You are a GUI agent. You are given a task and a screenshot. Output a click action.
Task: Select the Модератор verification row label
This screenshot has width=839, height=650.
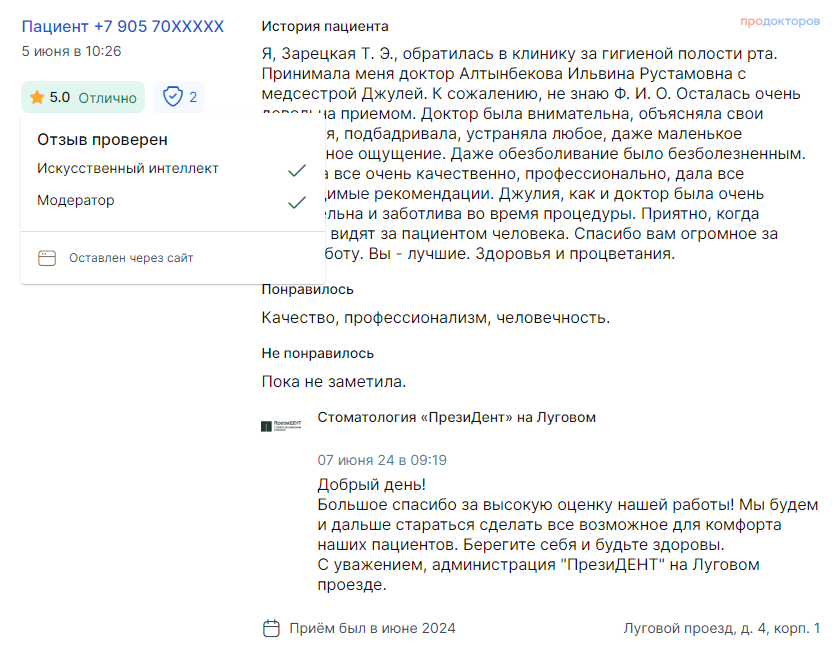point(76,201)
